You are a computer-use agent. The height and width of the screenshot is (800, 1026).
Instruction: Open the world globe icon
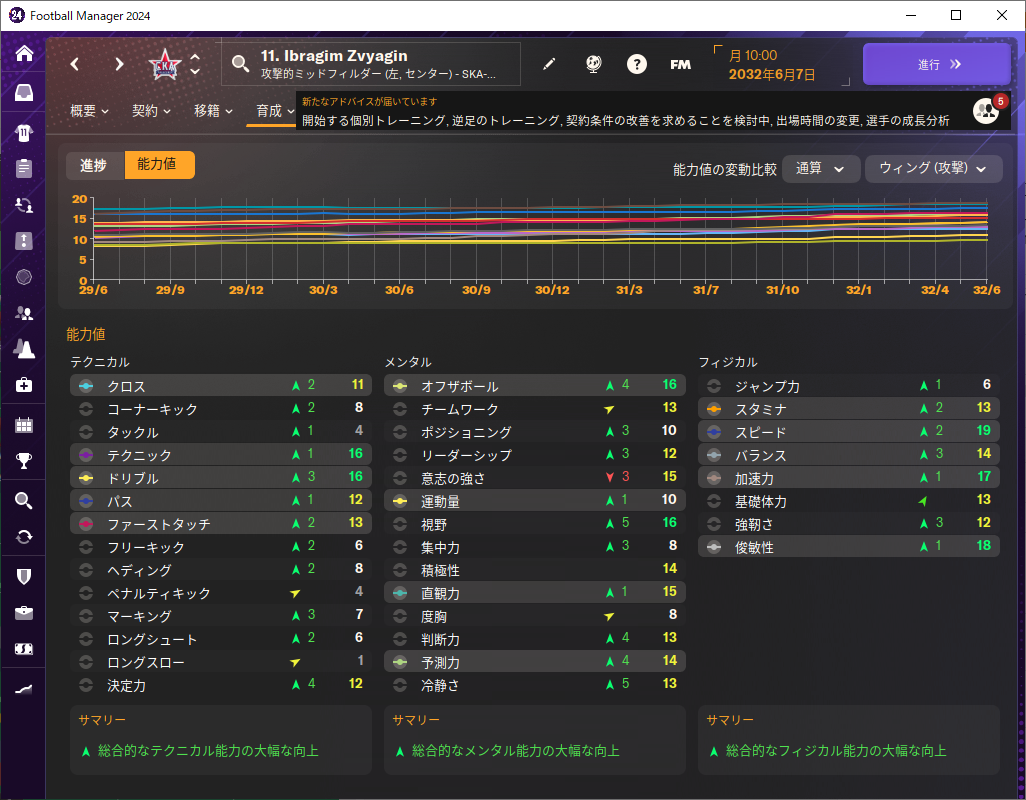click(593, 64)
